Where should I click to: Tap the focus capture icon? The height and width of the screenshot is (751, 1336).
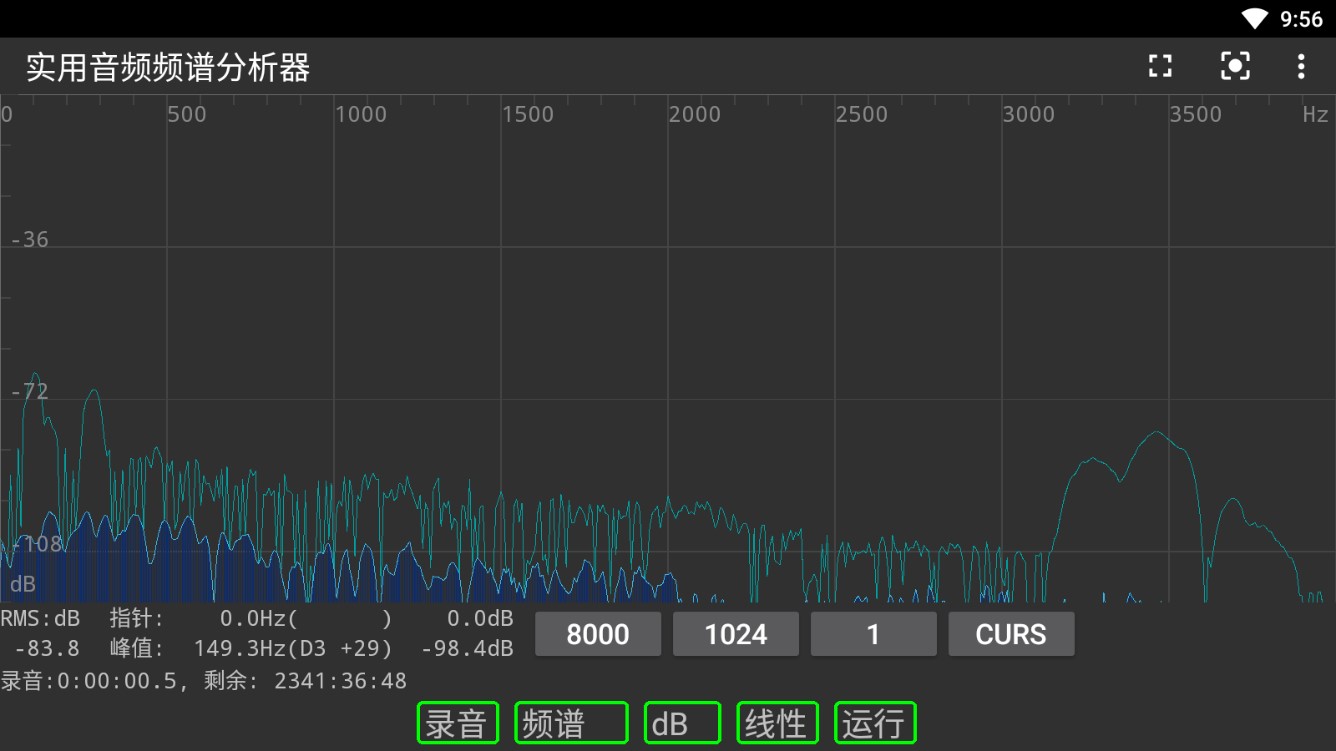[1235, 67]
